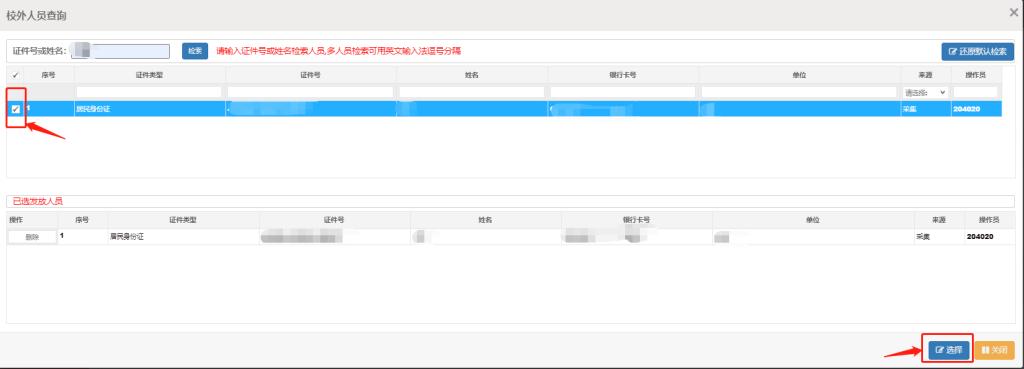Viewport: 1024px width, 369px height.
Task: Open the 来源 filter dropdown
Action: pyautogui.click(x=925, y=93)
